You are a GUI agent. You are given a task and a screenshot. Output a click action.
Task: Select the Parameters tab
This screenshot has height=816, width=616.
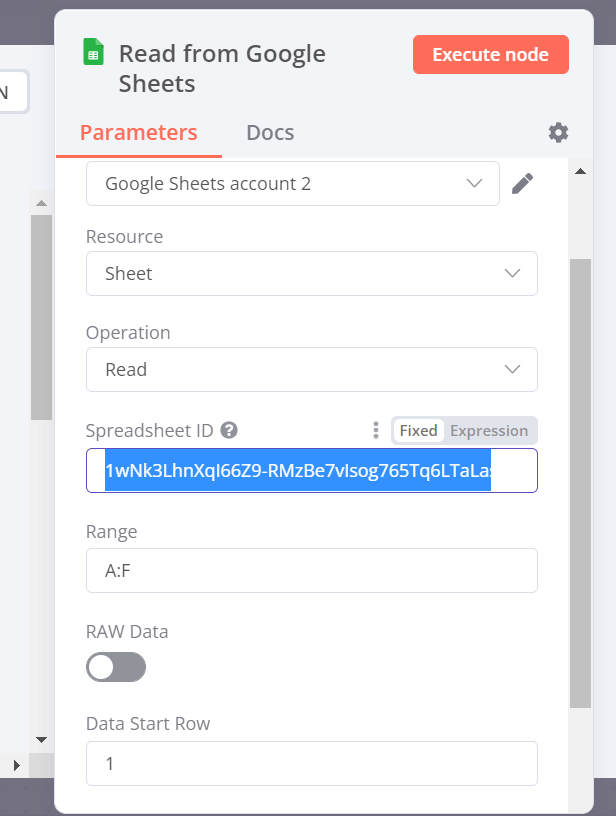pos(138,132)
